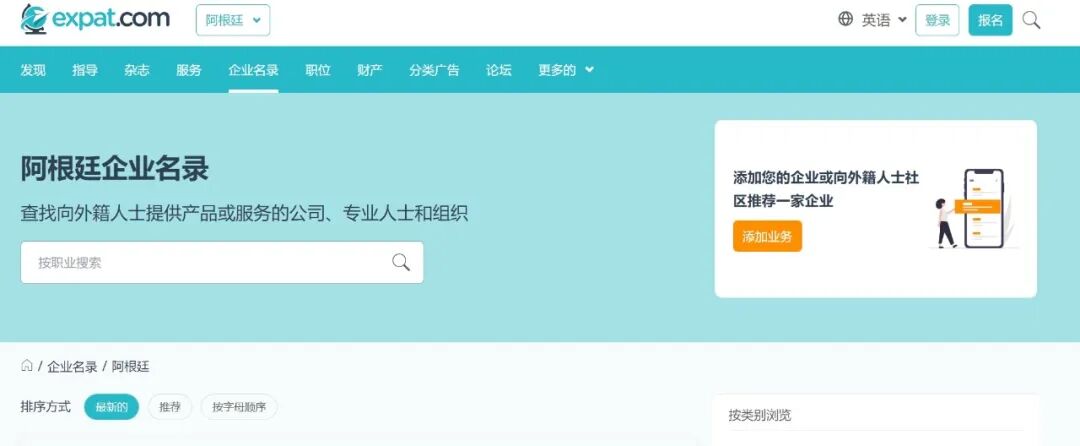
Task: Open 分类广告 in navigation
Action: [434, 70]
